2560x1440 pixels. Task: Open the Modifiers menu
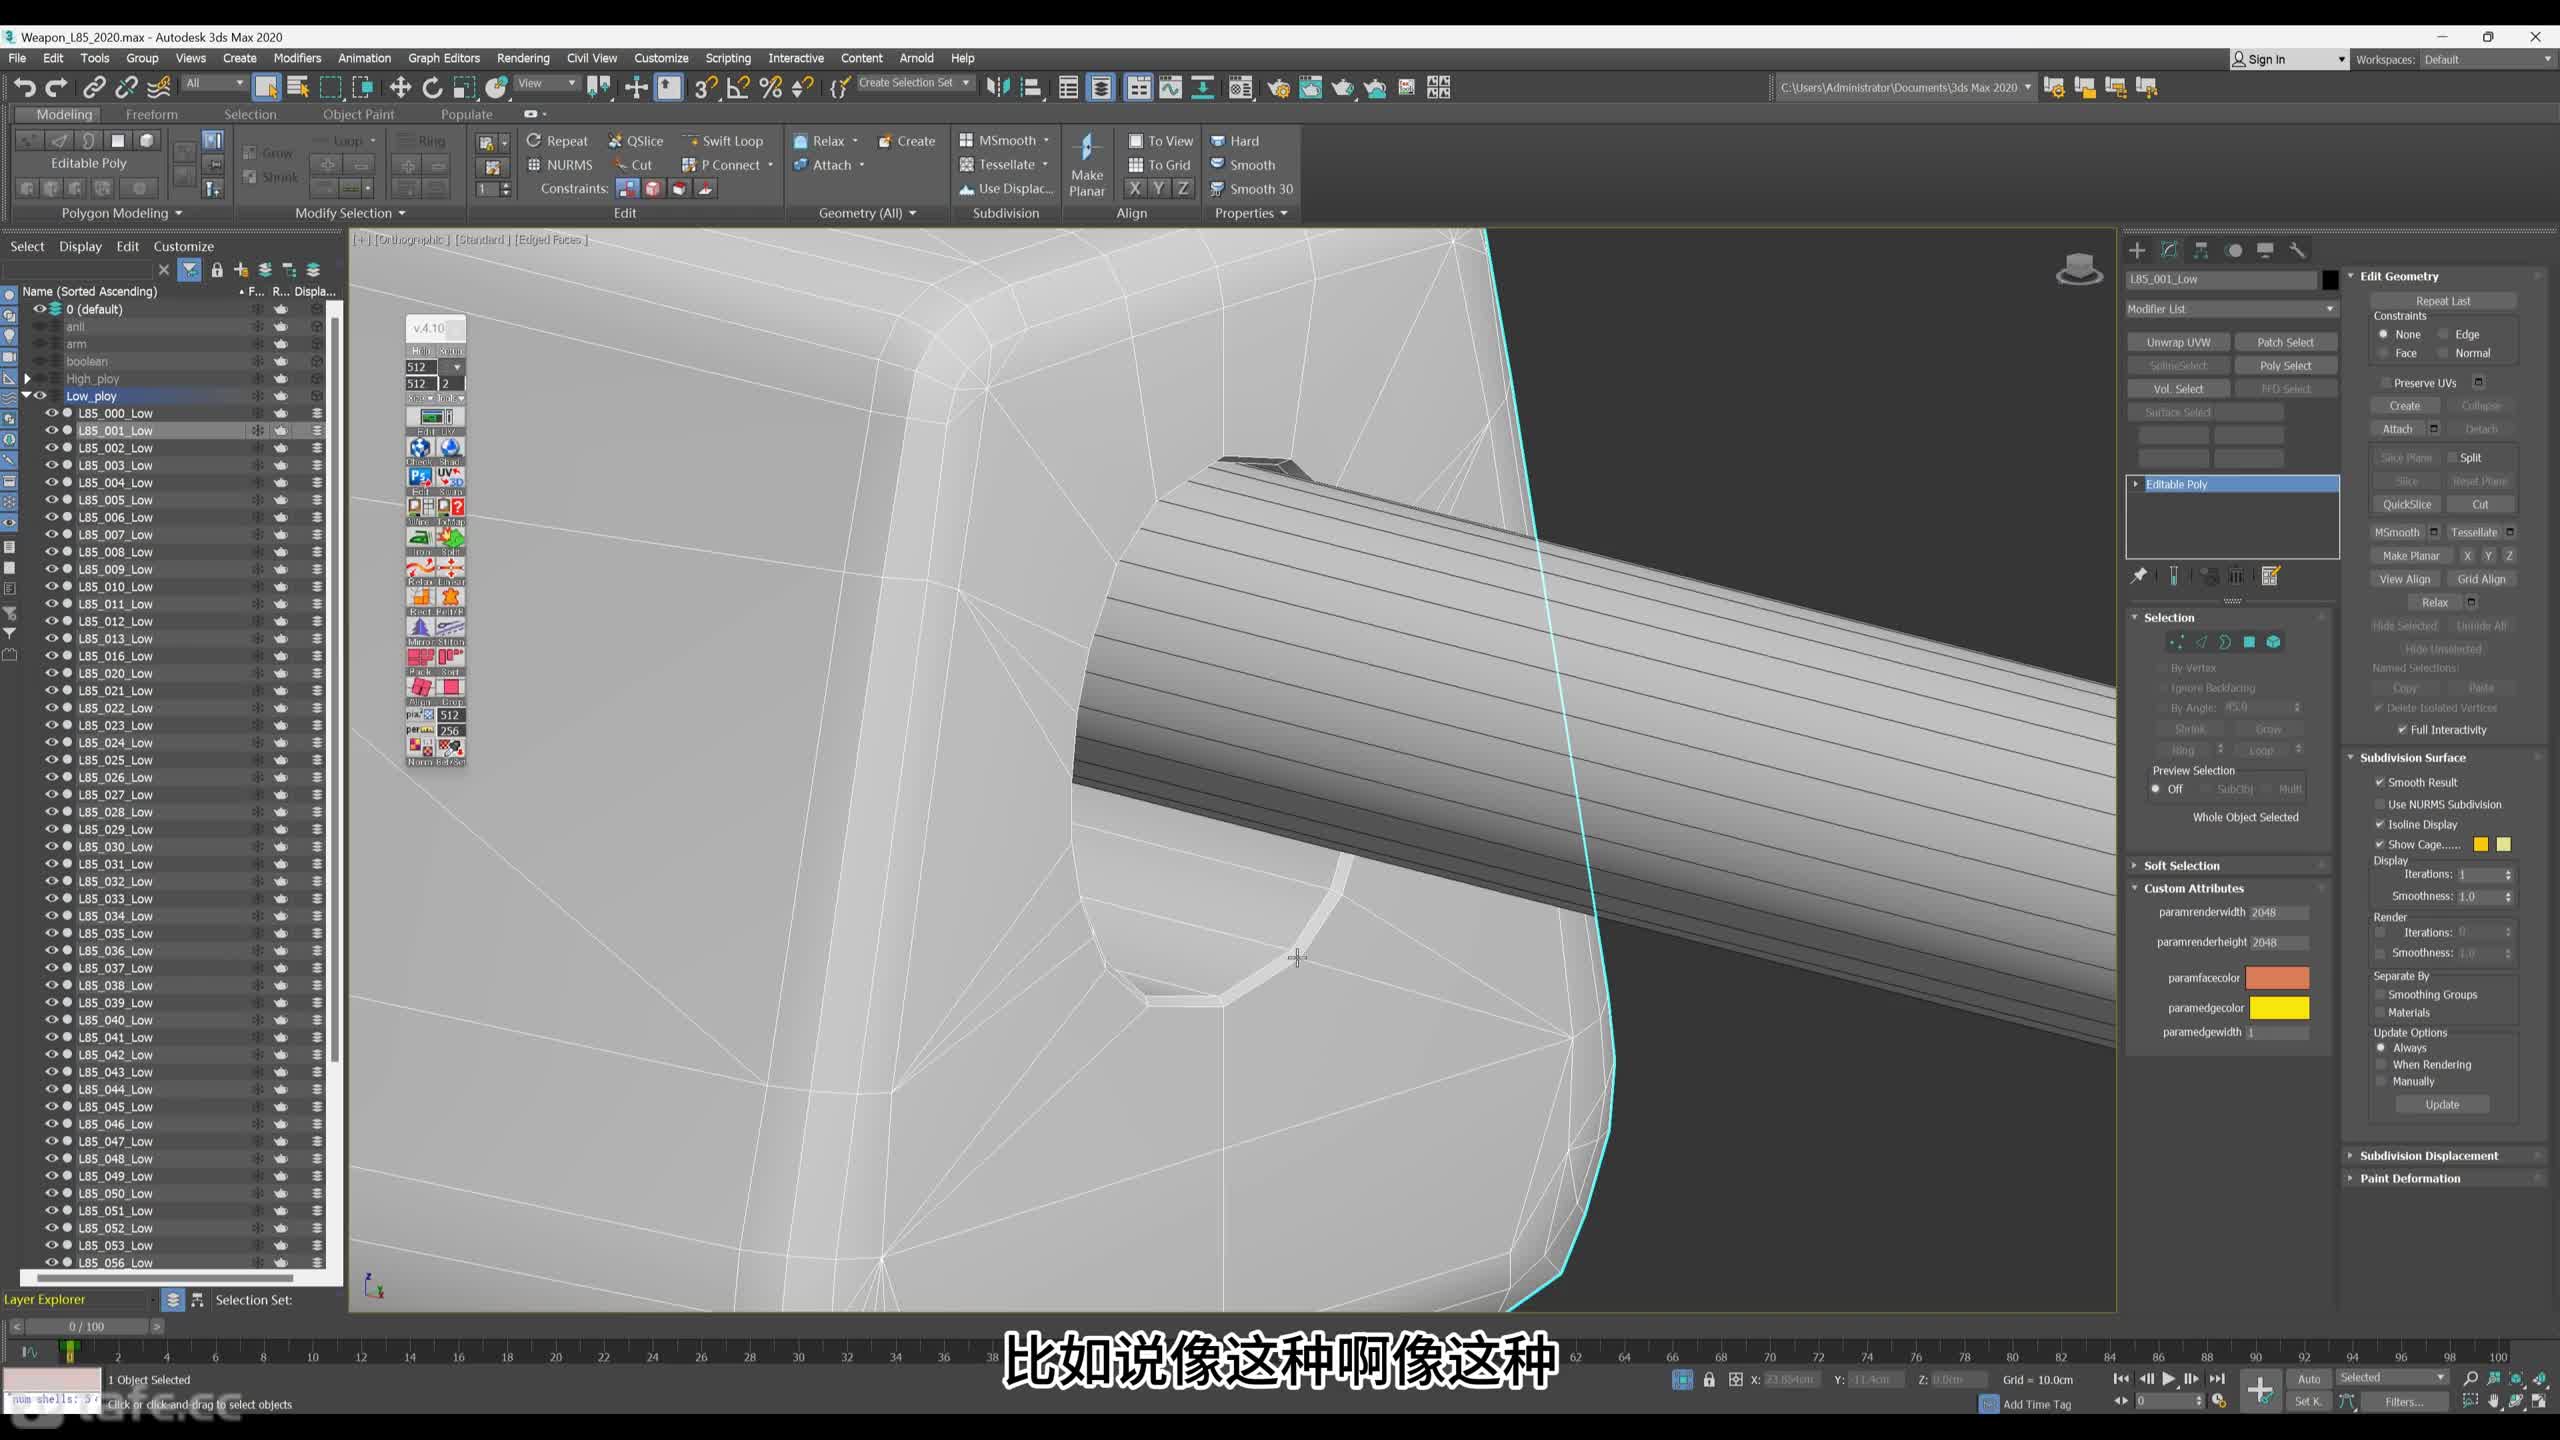click(297, 58)
